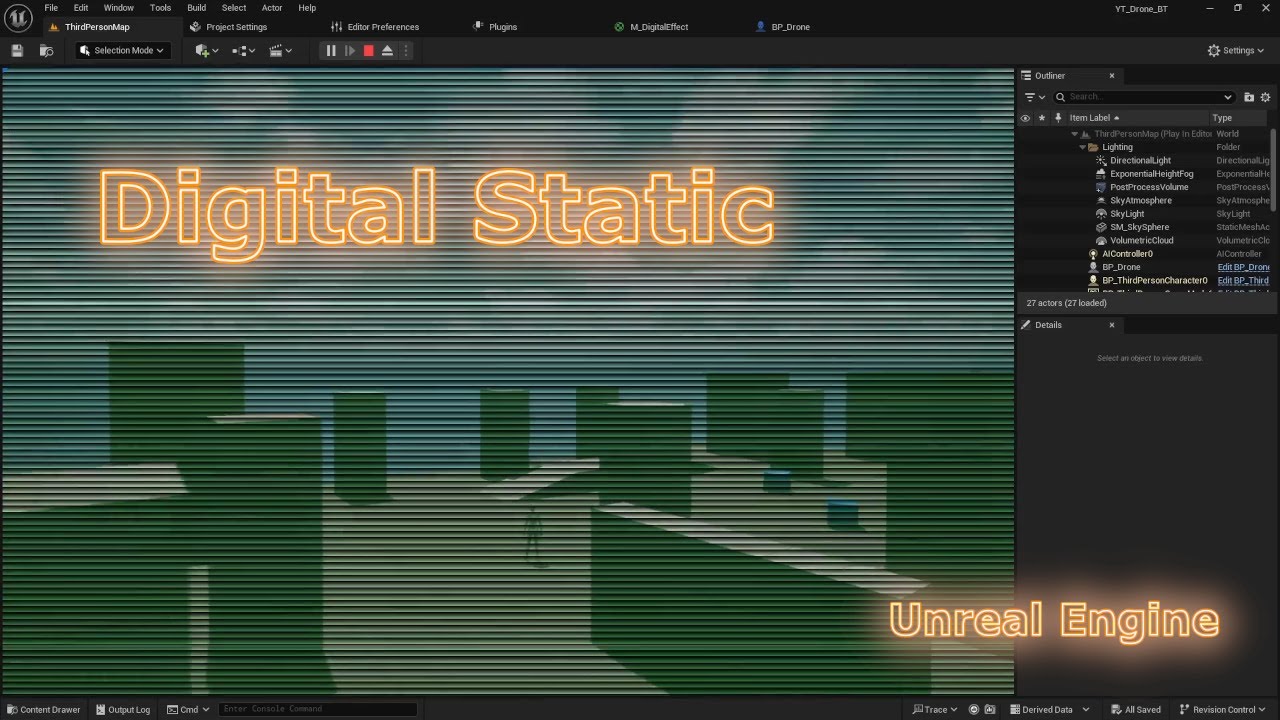This screenshot has height=720, width=1280.
Task: Pause the Play In Editor session
Action: 331,50
